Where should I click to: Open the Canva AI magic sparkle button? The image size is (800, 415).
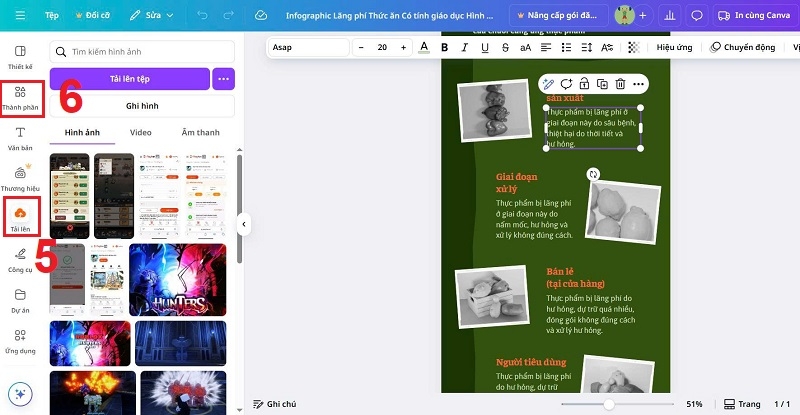pos(20,394)
